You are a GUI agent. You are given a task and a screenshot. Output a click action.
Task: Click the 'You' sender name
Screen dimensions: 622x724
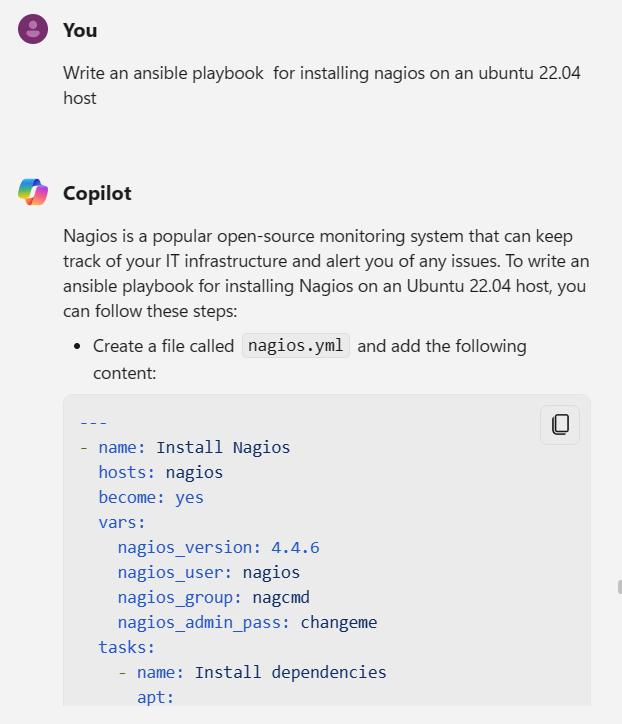tap(80, 30)
